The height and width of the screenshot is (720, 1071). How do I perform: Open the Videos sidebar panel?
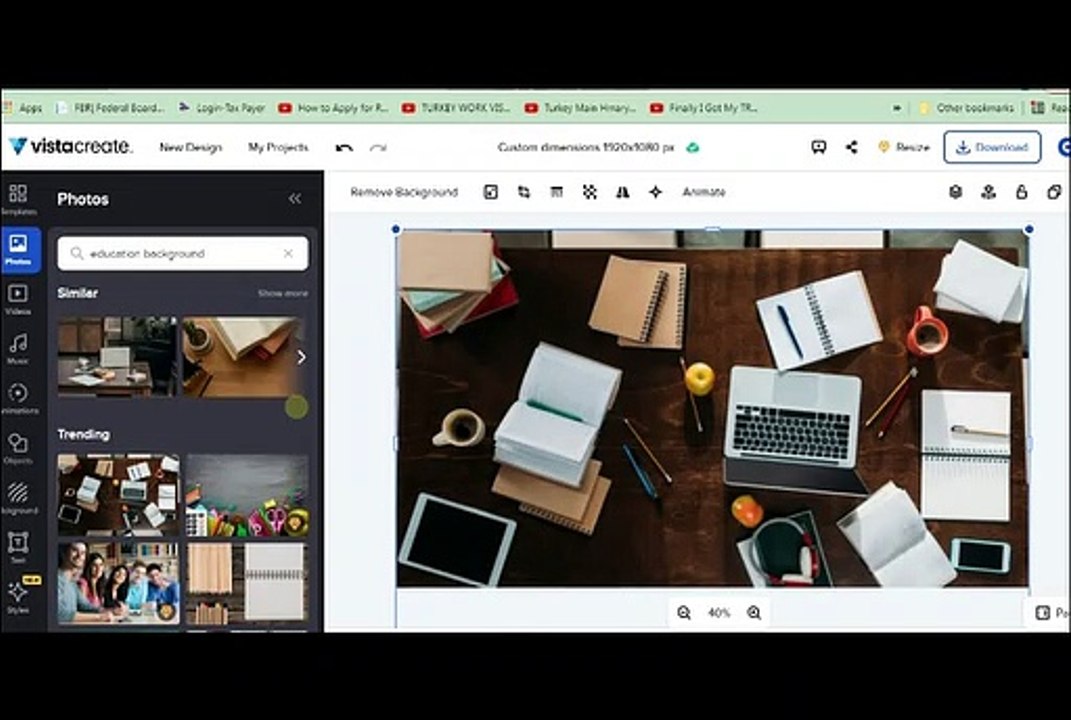pos(18,299)
